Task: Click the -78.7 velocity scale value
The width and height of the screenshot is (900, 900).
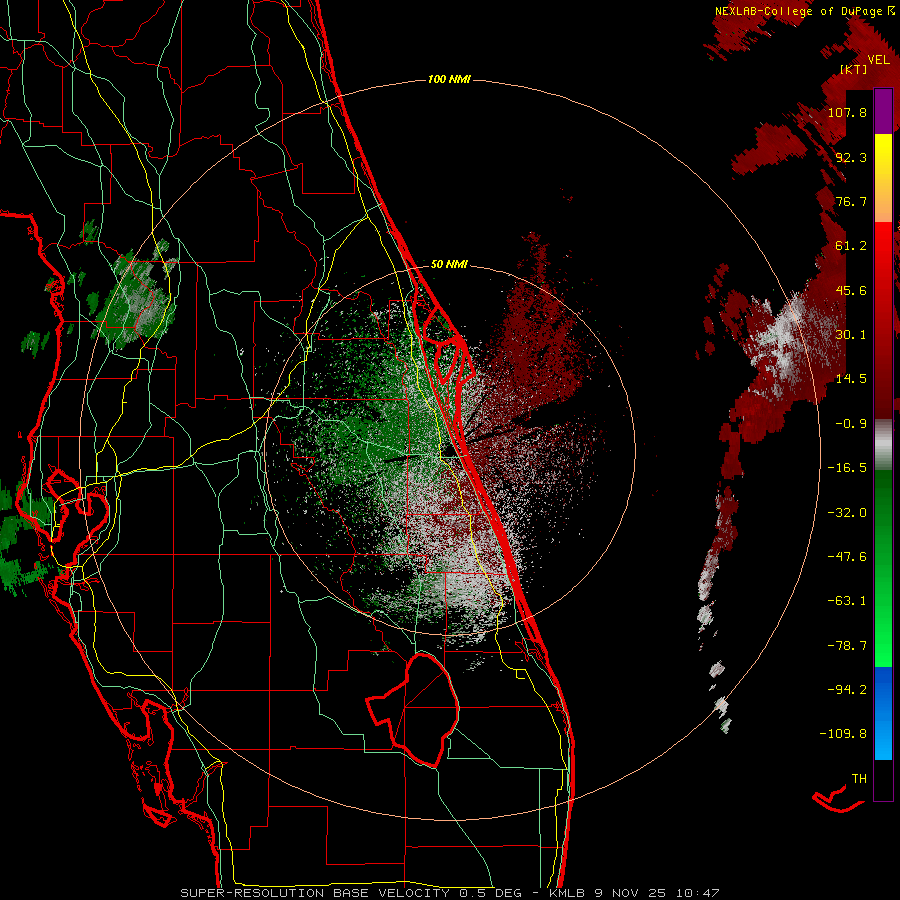Action: 847,646
